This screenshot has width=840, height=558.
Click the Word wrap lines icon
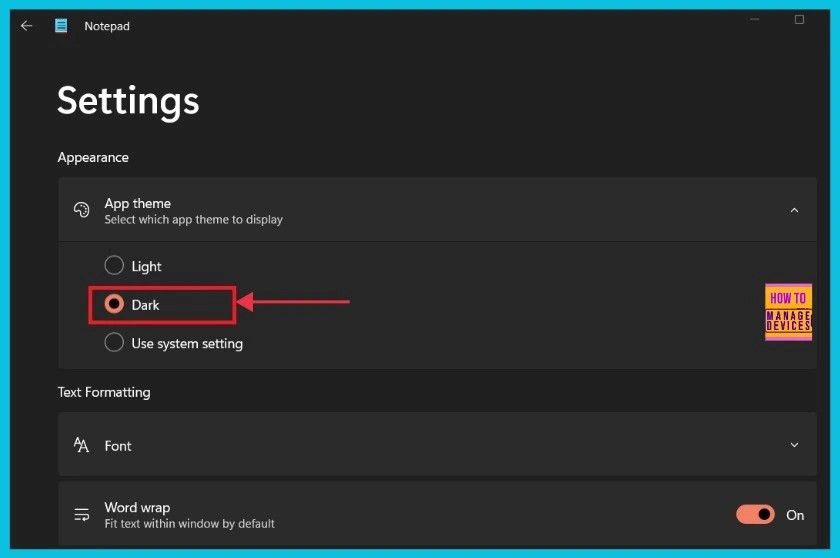click(x=81, y=515)
